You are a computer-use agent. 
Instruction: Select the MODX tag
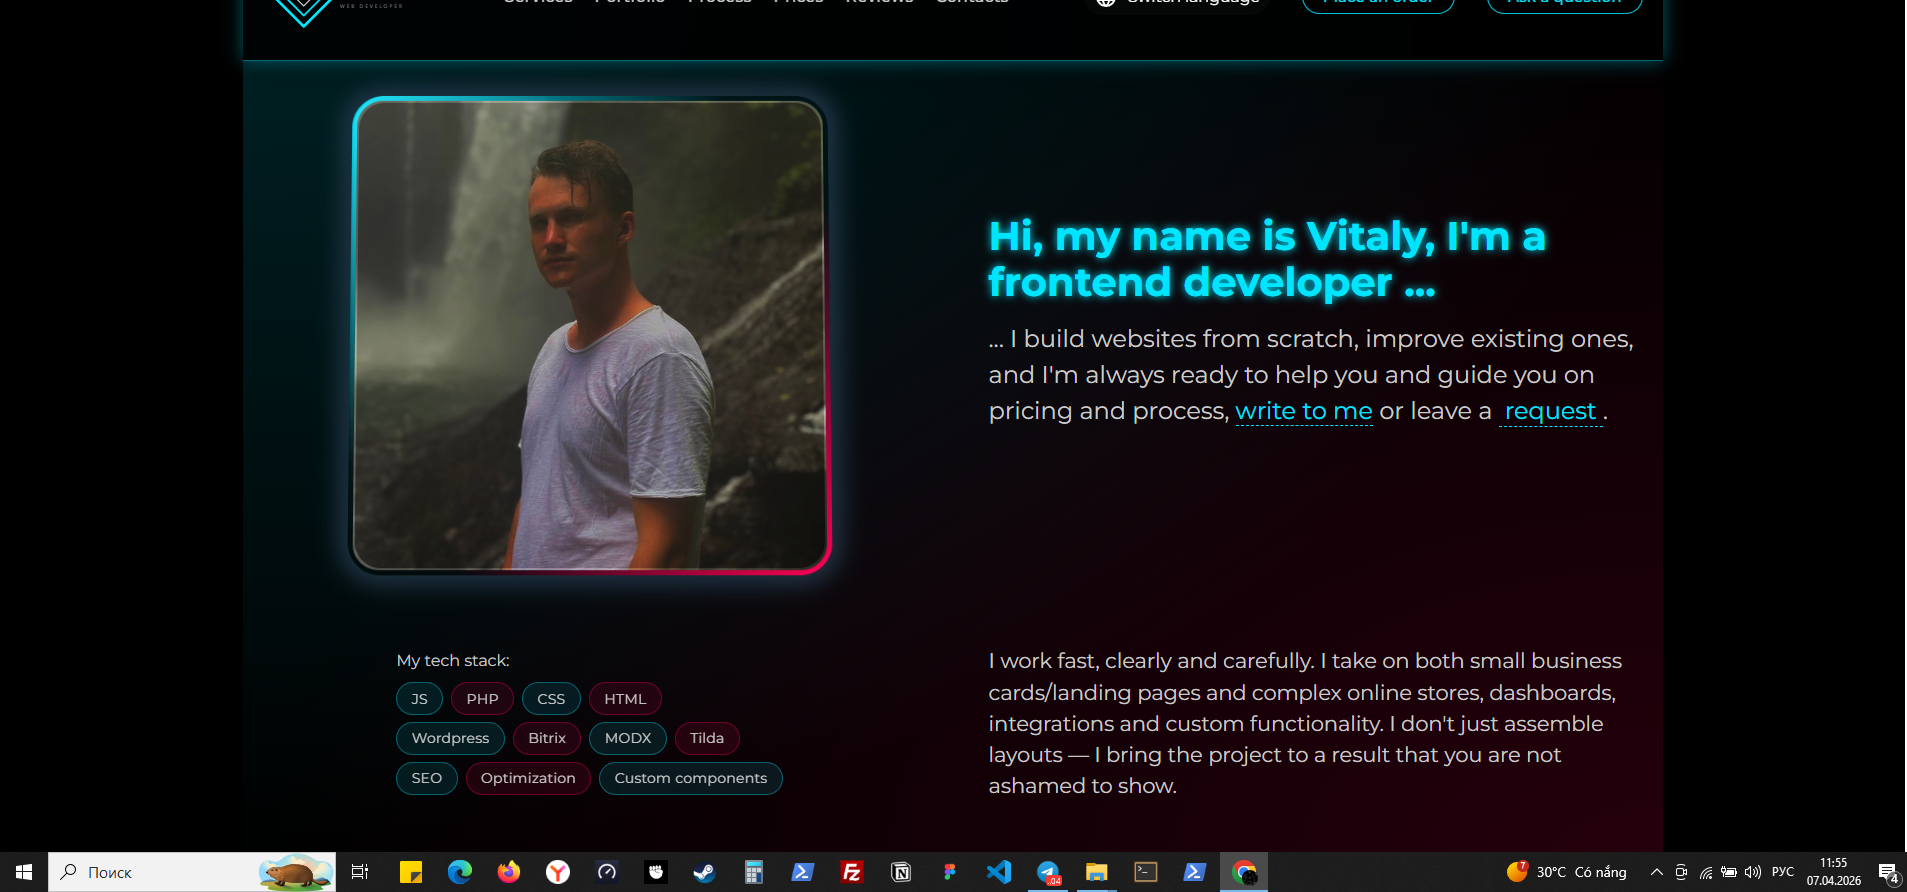(628, 738)
